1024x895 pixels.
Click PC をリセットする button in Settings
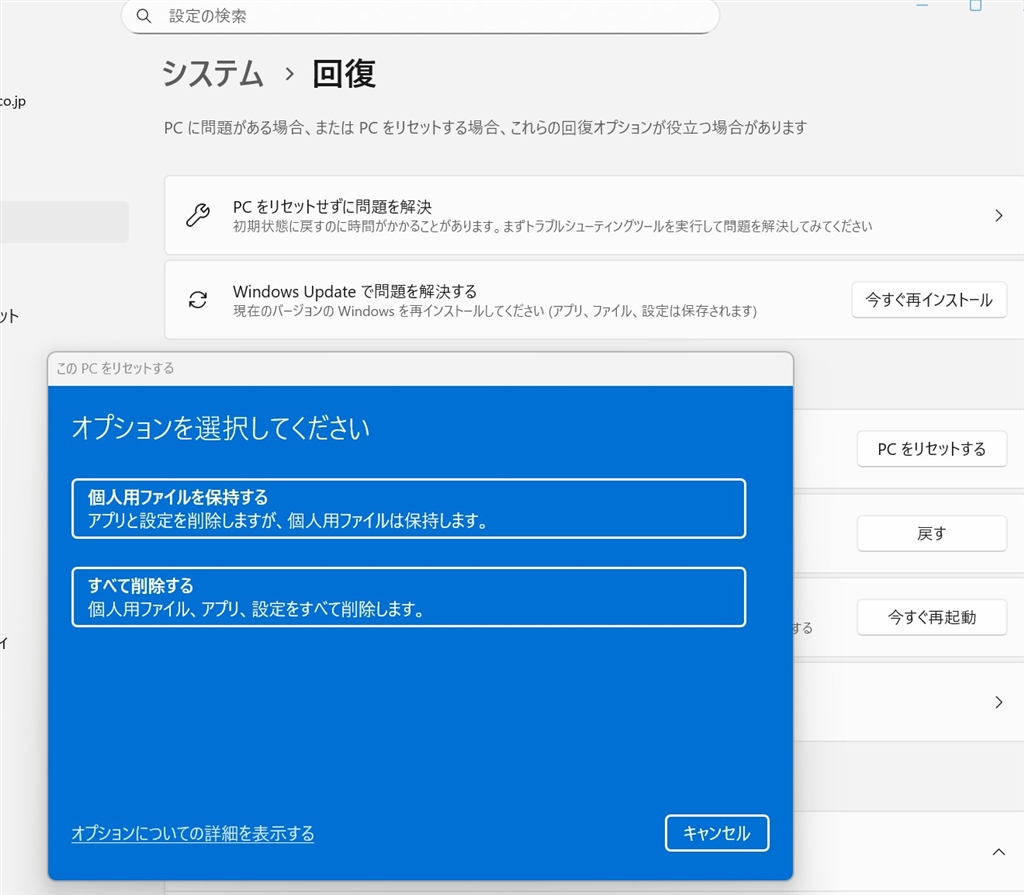(x=931, y=449)
